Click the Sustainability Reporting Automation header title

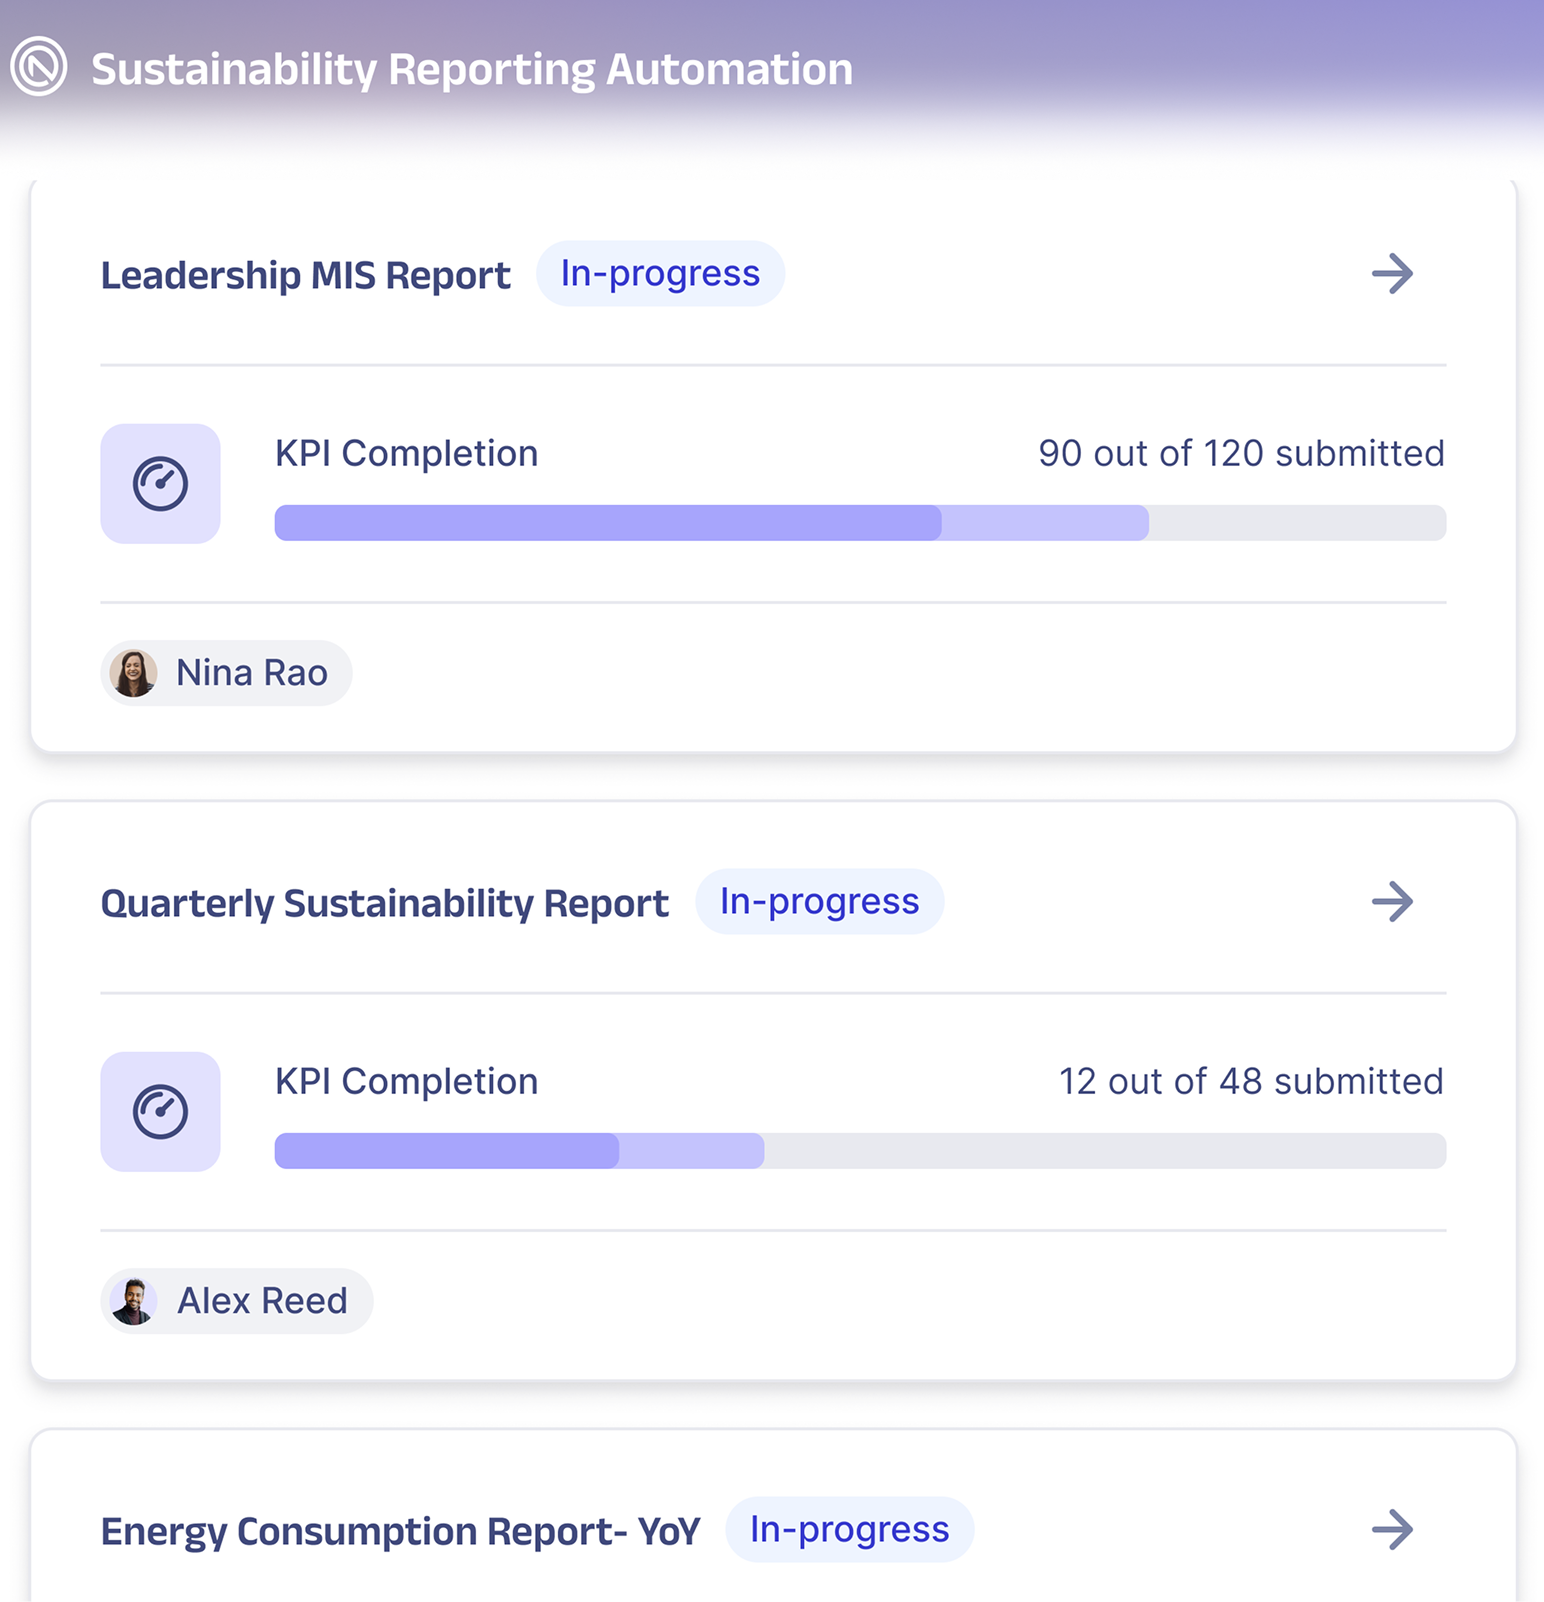(x=472, y=69)
